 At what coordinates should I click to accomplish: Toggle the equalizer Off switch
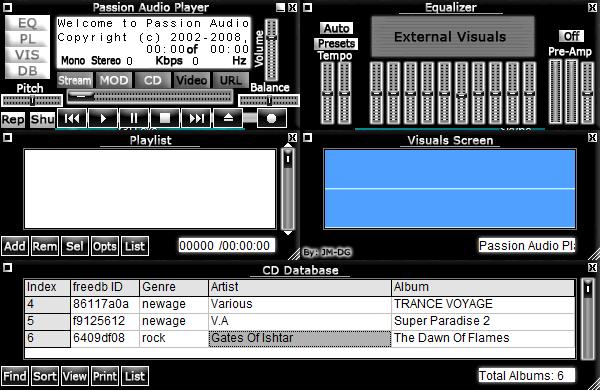(x=571, y=36)
